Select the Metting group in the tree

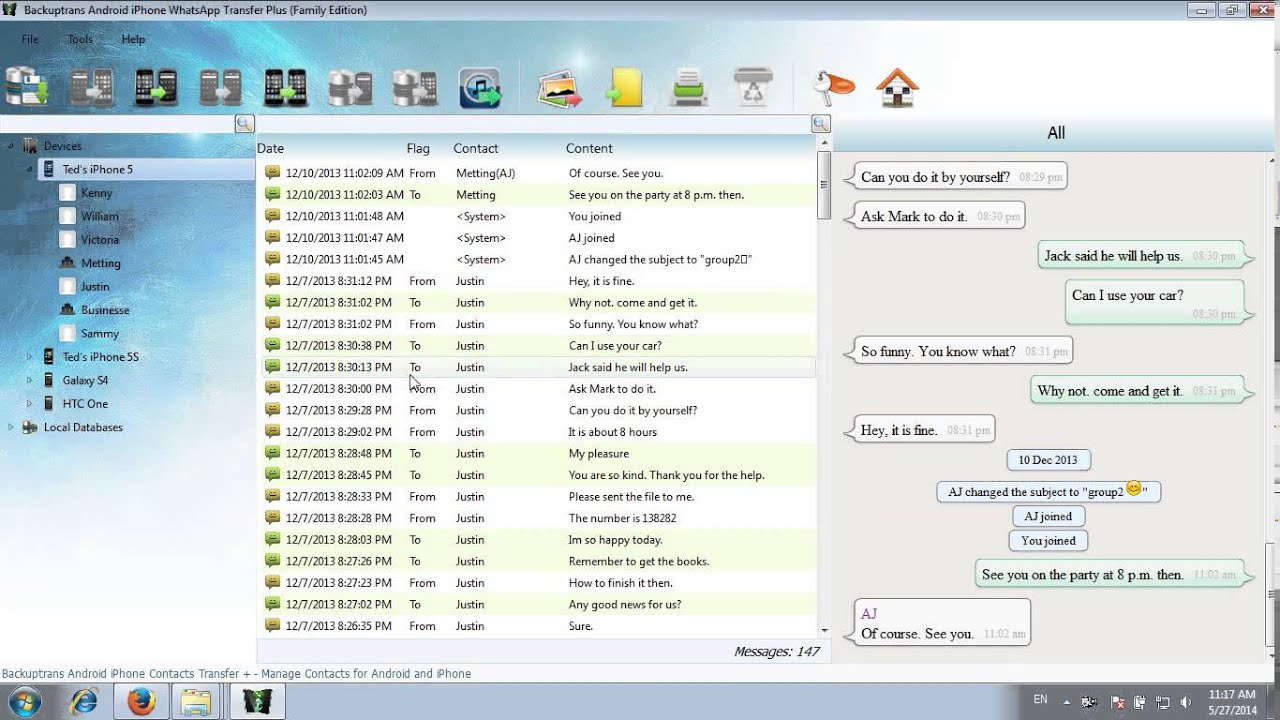pos(101,263)
